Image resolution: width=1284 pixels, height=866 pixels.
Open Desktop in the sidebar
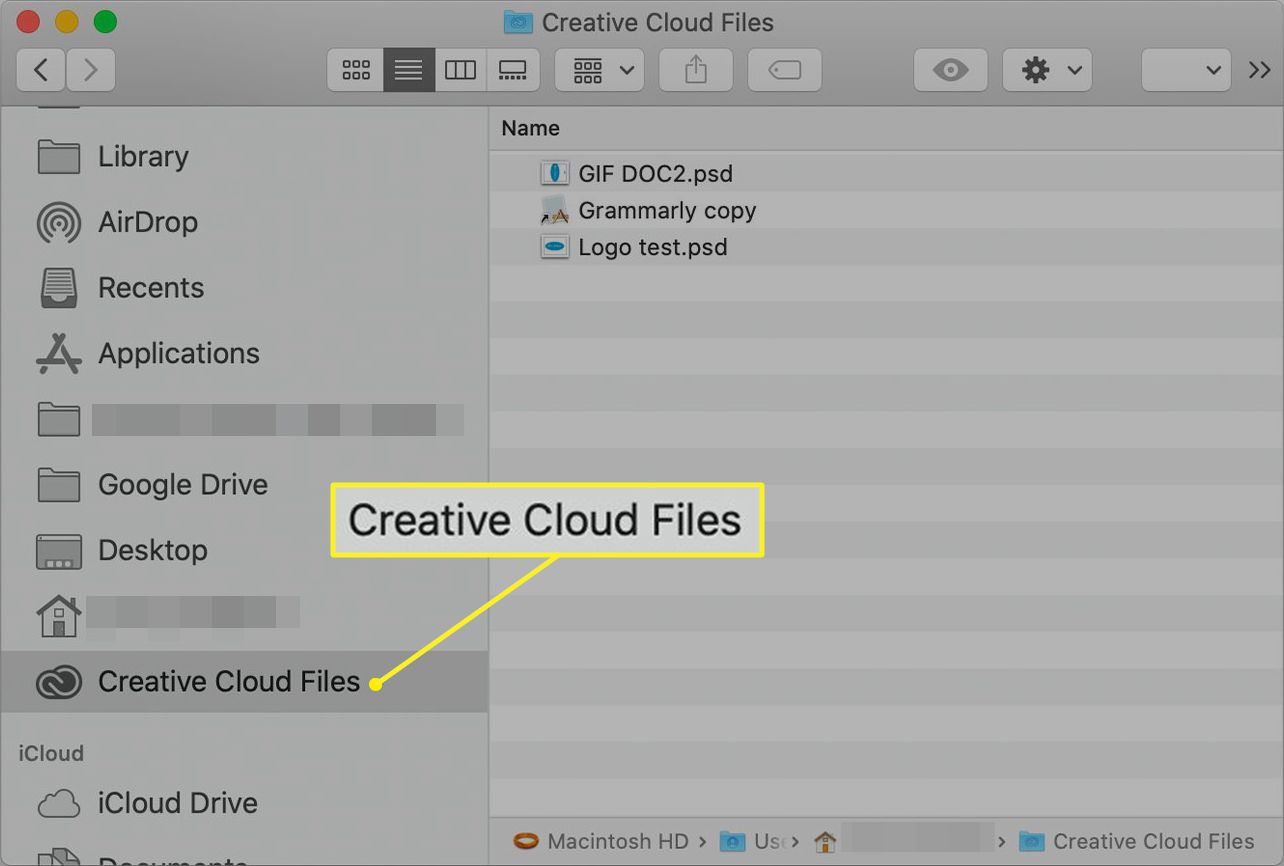(x=244, y=550)
